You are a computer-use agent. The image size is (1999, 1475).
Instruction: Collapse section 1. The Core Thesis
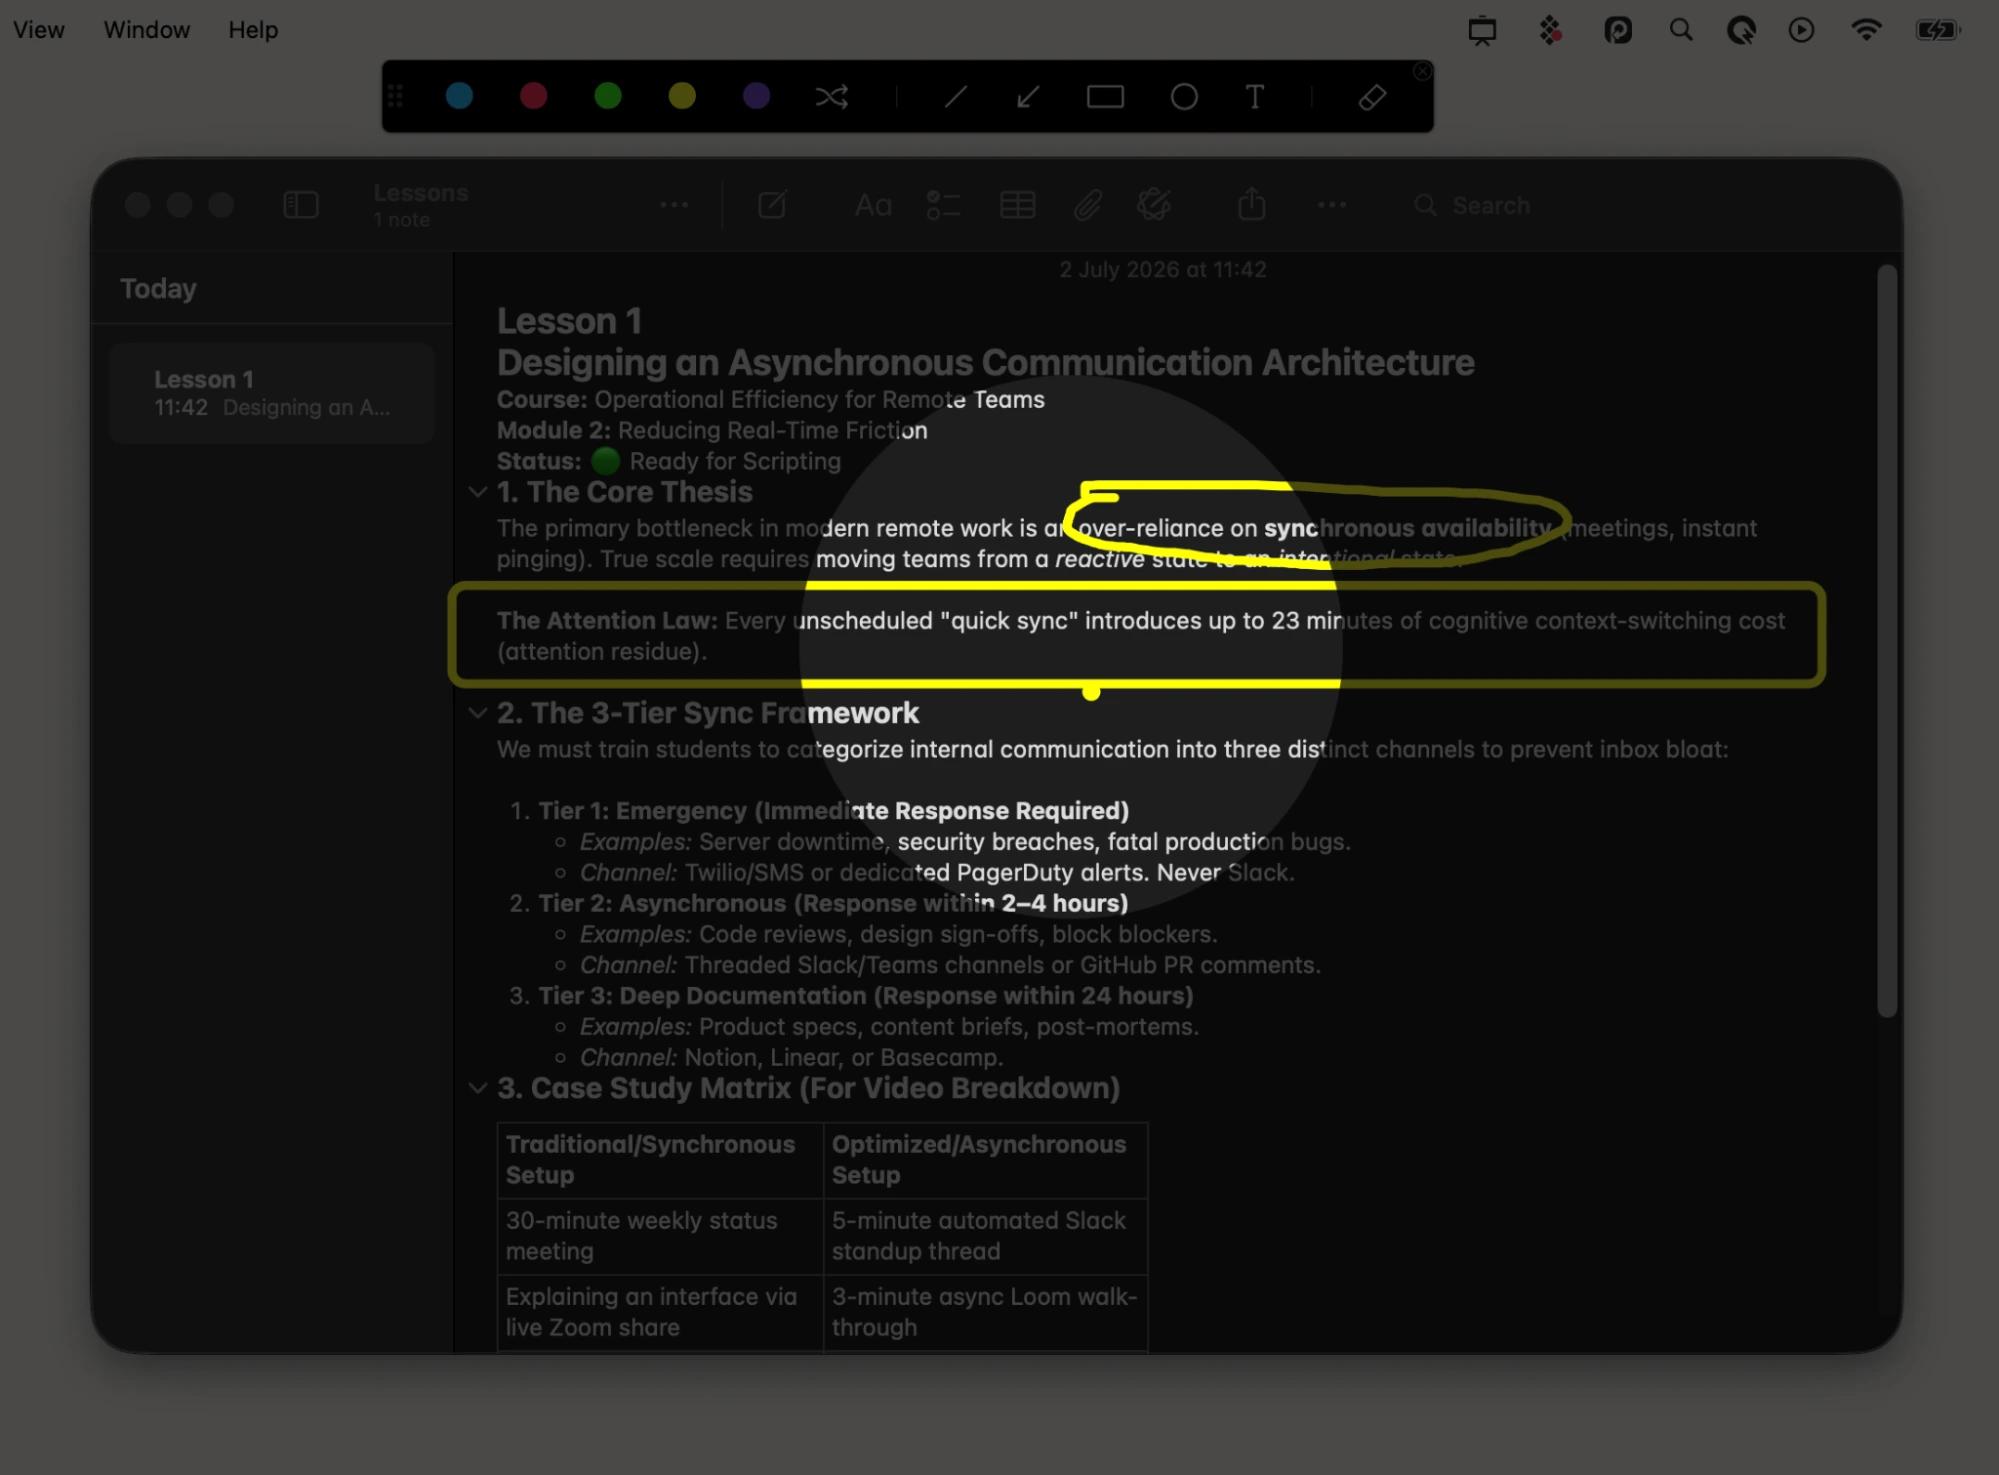[x=478, y=492]
